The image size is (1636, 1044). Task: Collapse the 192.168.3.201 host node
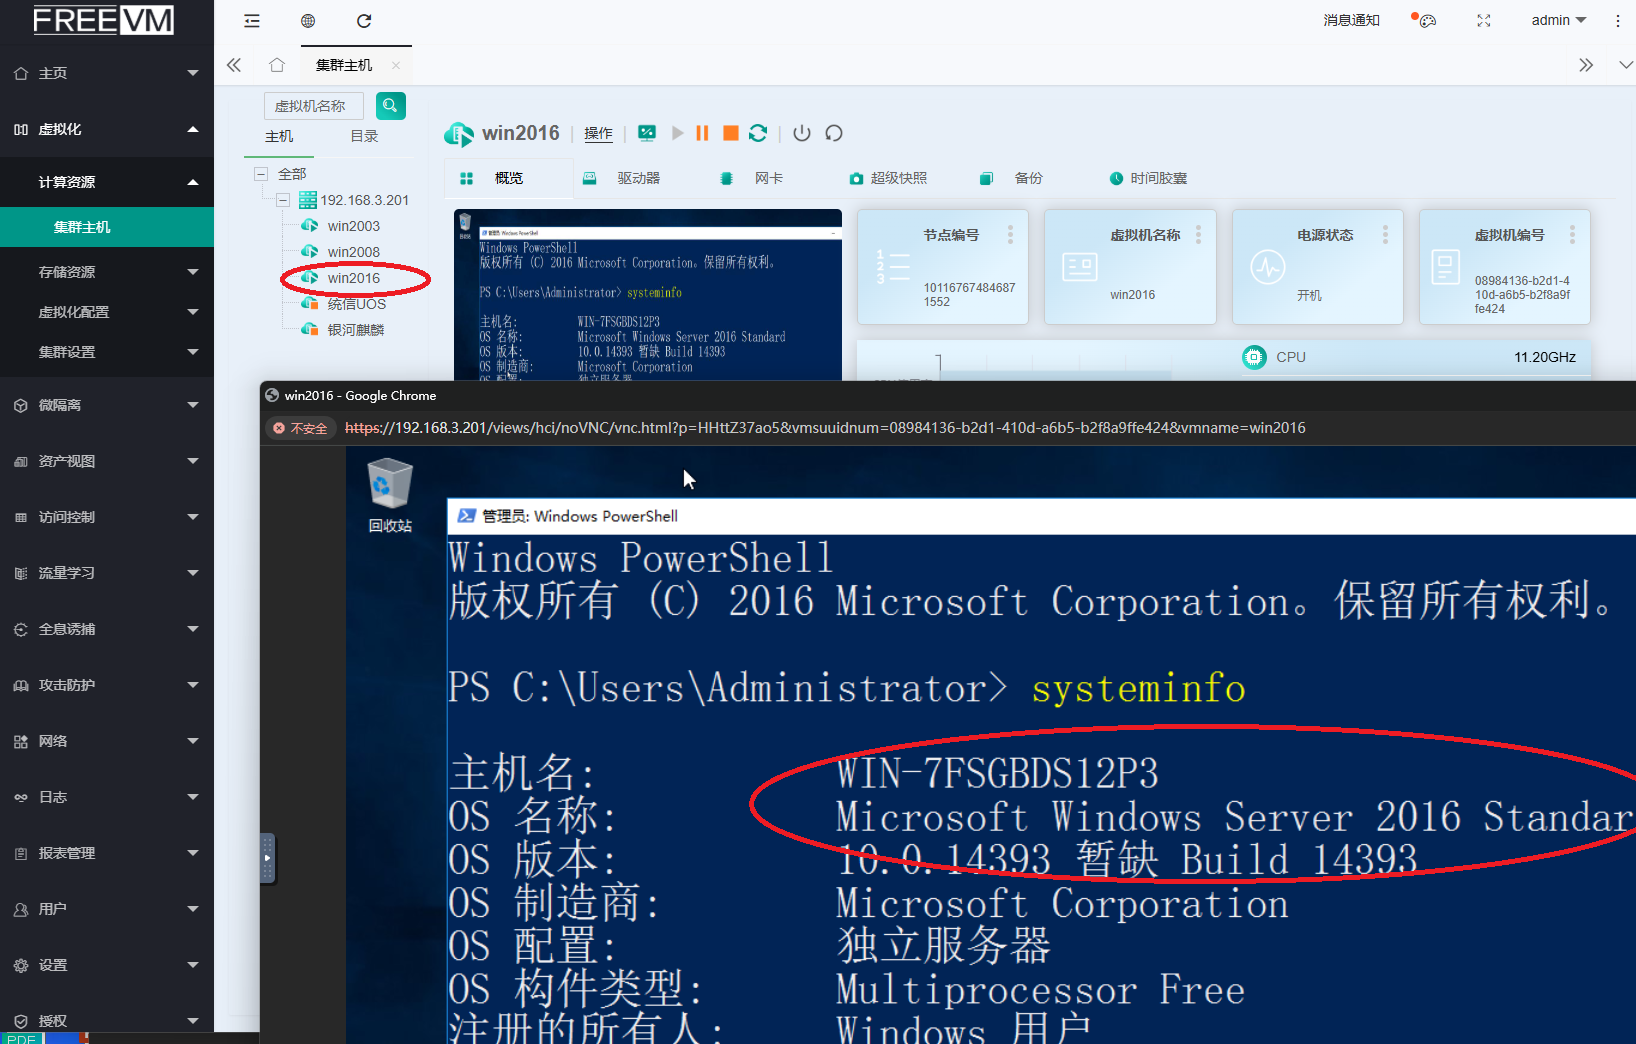283,200
